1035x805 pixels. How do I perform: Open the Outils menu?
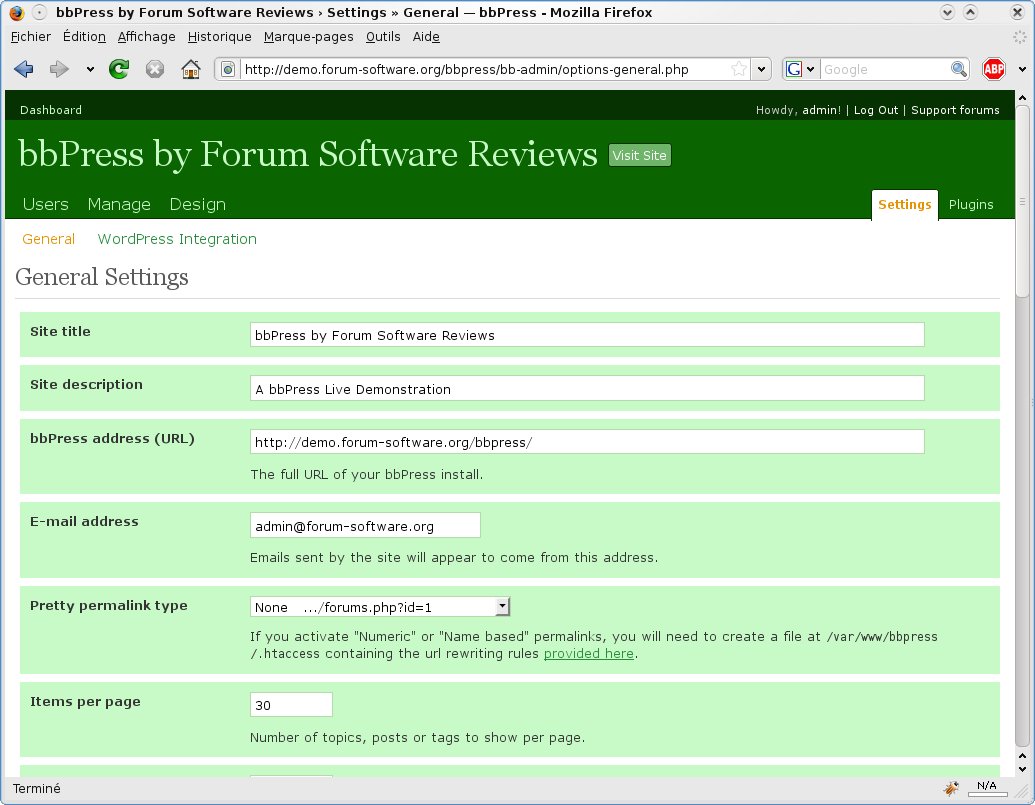pyautogui.click(x=383, y=37)
